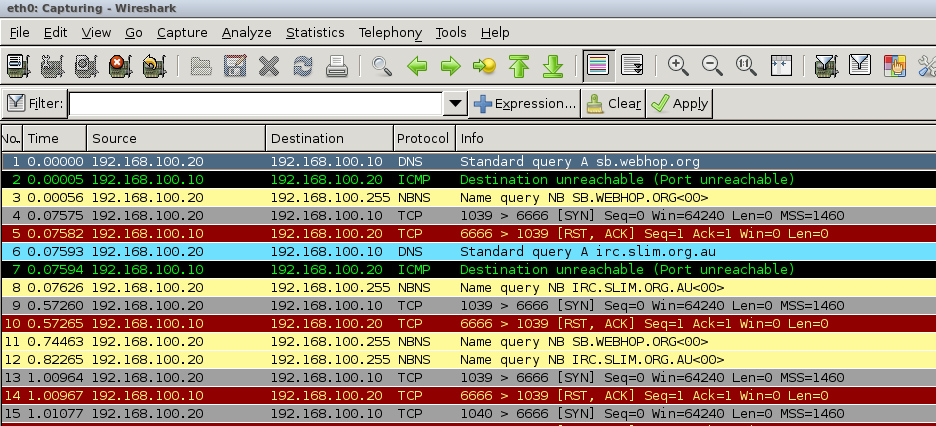
Task: Toggle packet list colorization
Action: point(598,65)
